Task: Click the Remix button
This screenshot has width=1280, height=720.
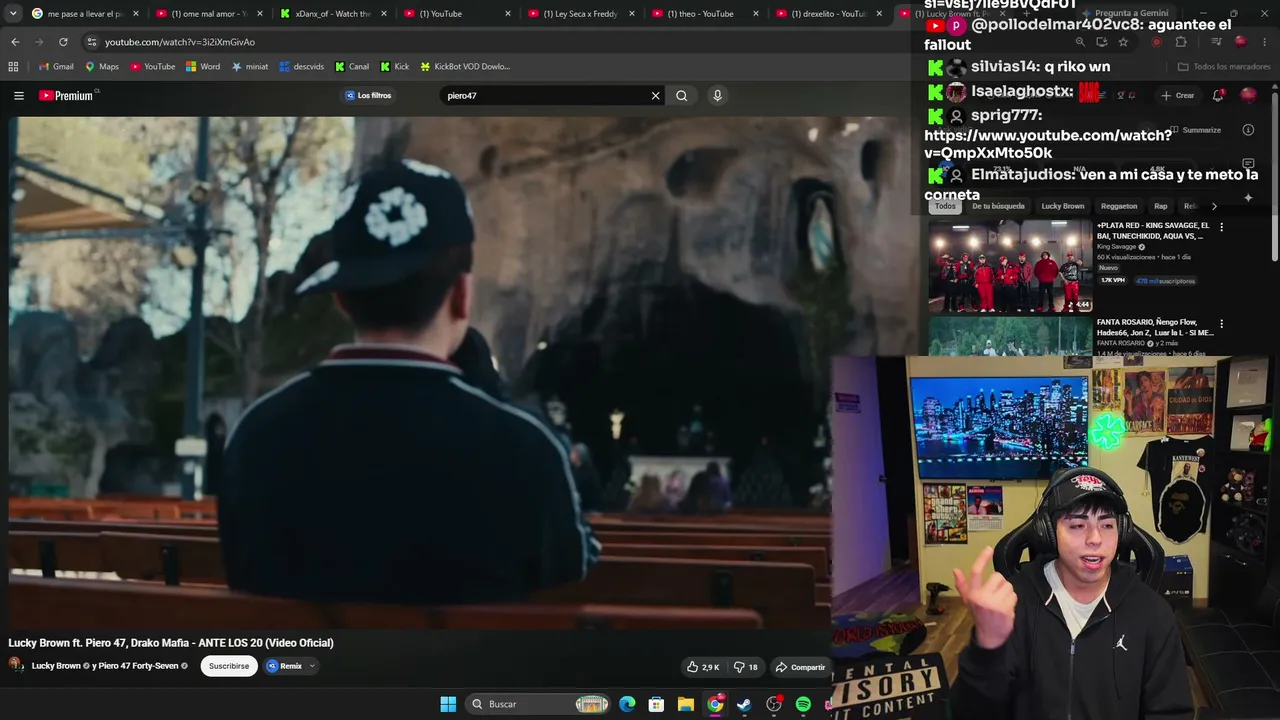Action: [285, 666]
